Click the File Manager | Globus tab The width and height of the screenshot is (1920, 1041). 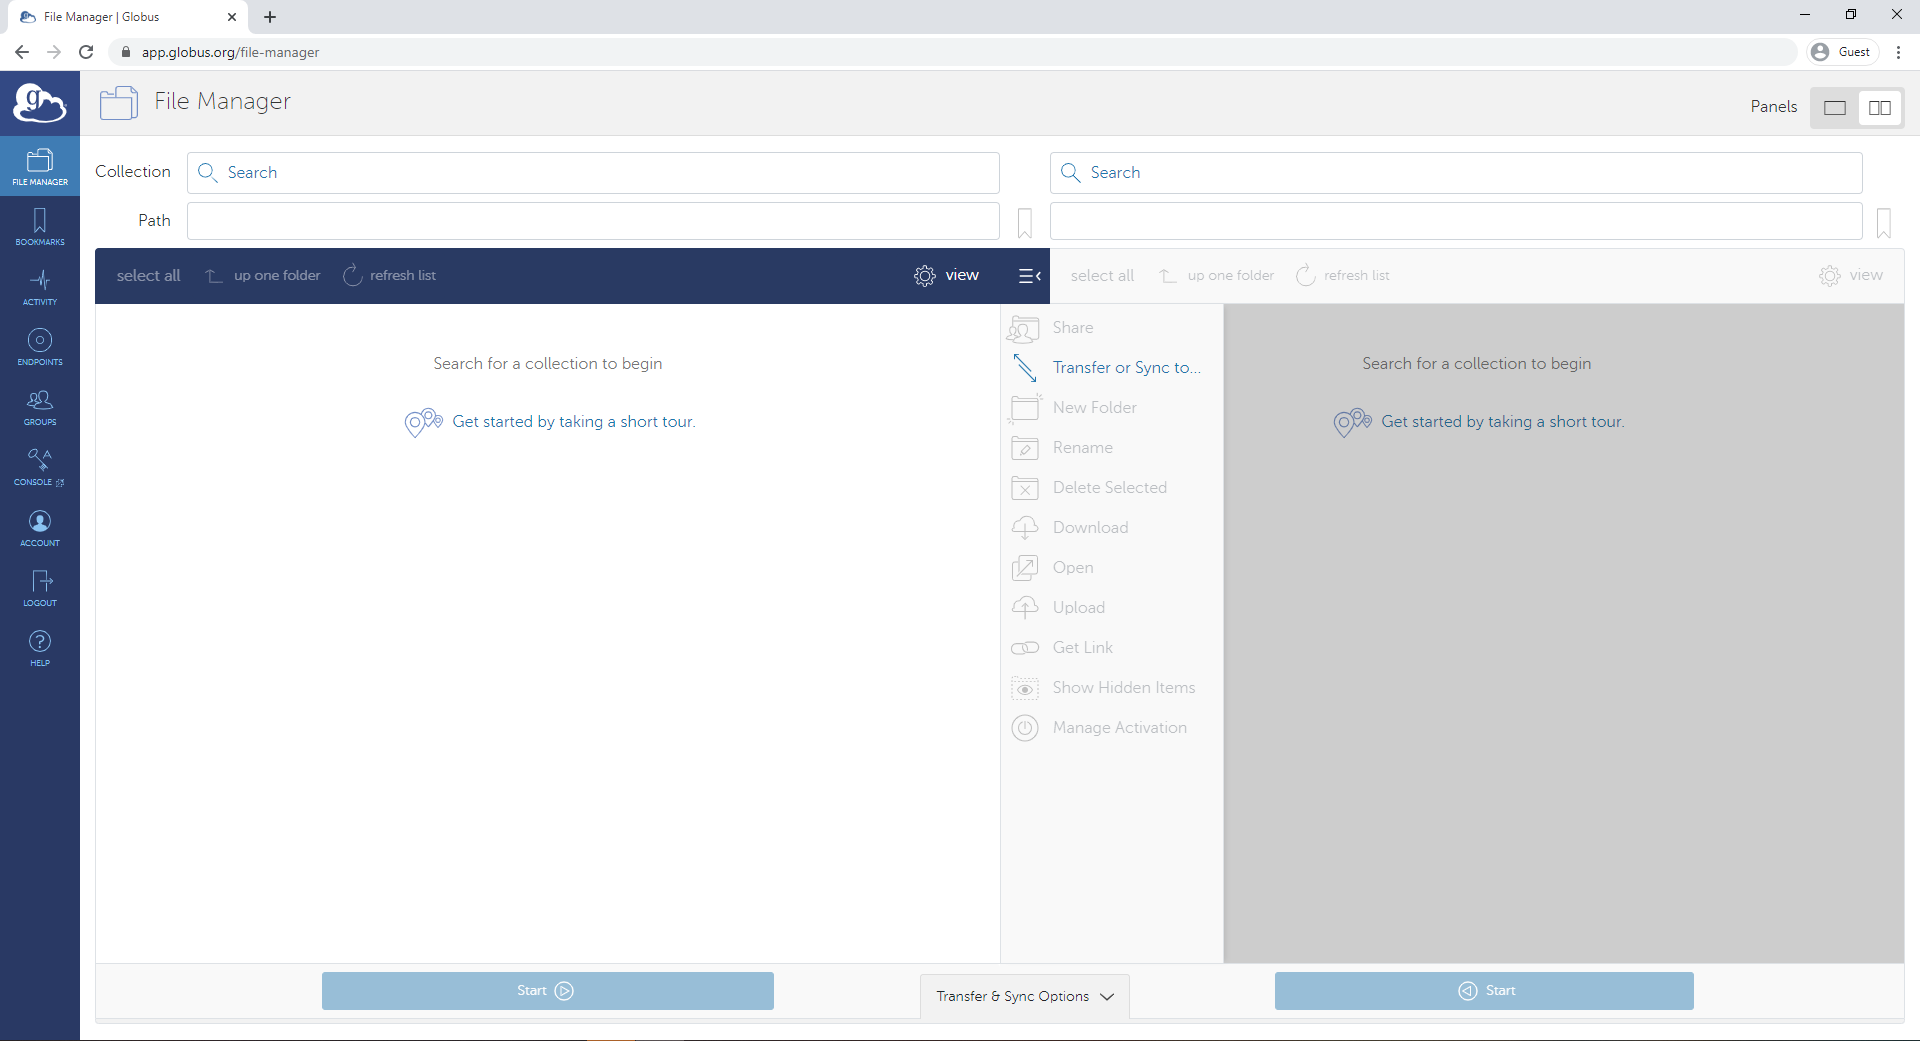[x=128, y=17]
